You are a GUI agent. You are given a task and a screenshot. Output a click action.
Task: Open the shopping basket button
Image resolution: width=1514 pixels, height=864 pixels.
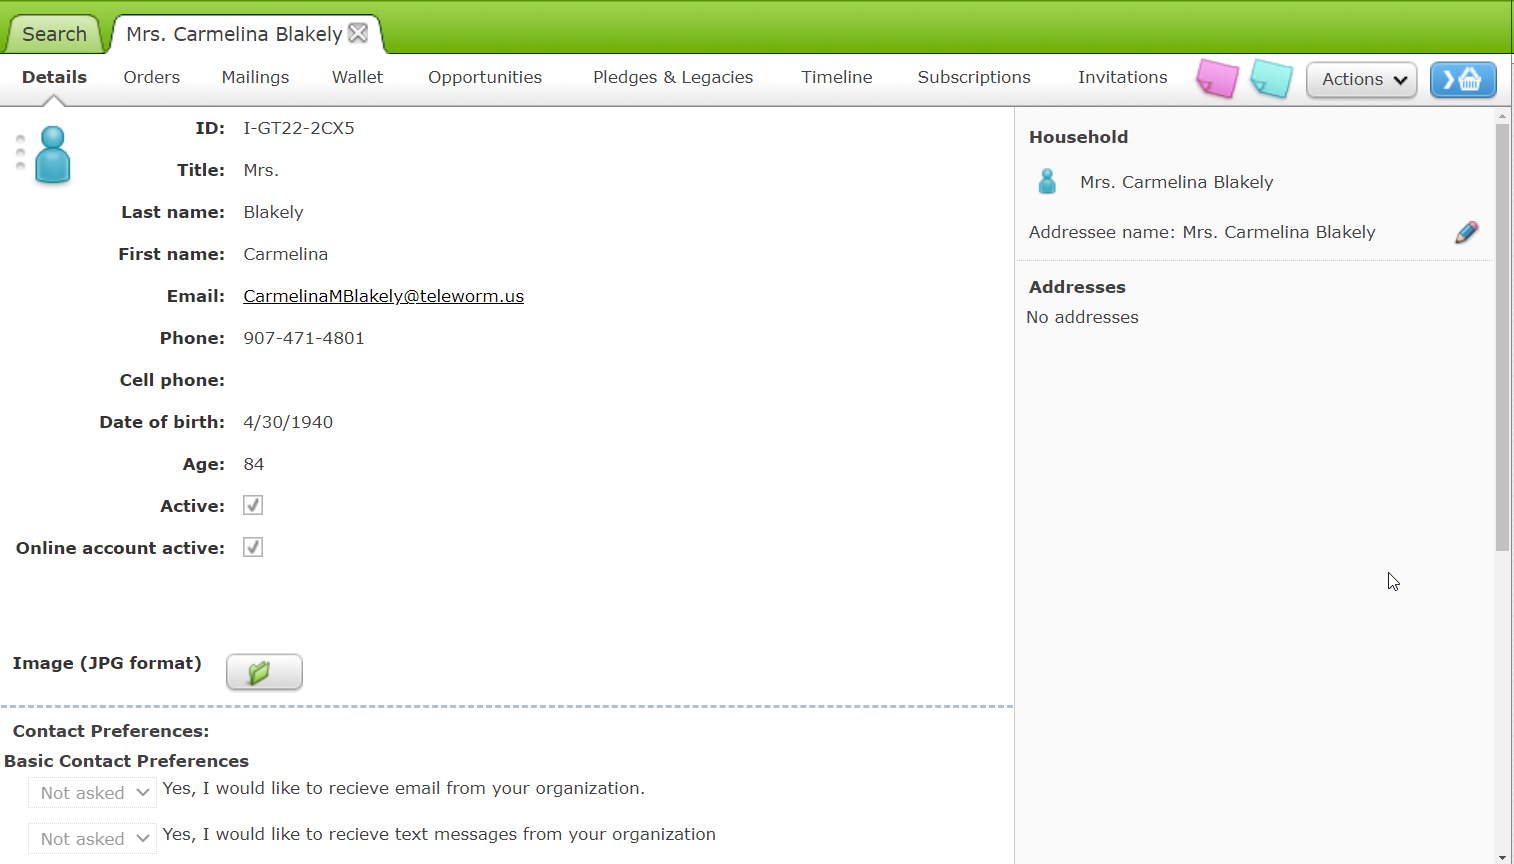[x=1463, y=79]
